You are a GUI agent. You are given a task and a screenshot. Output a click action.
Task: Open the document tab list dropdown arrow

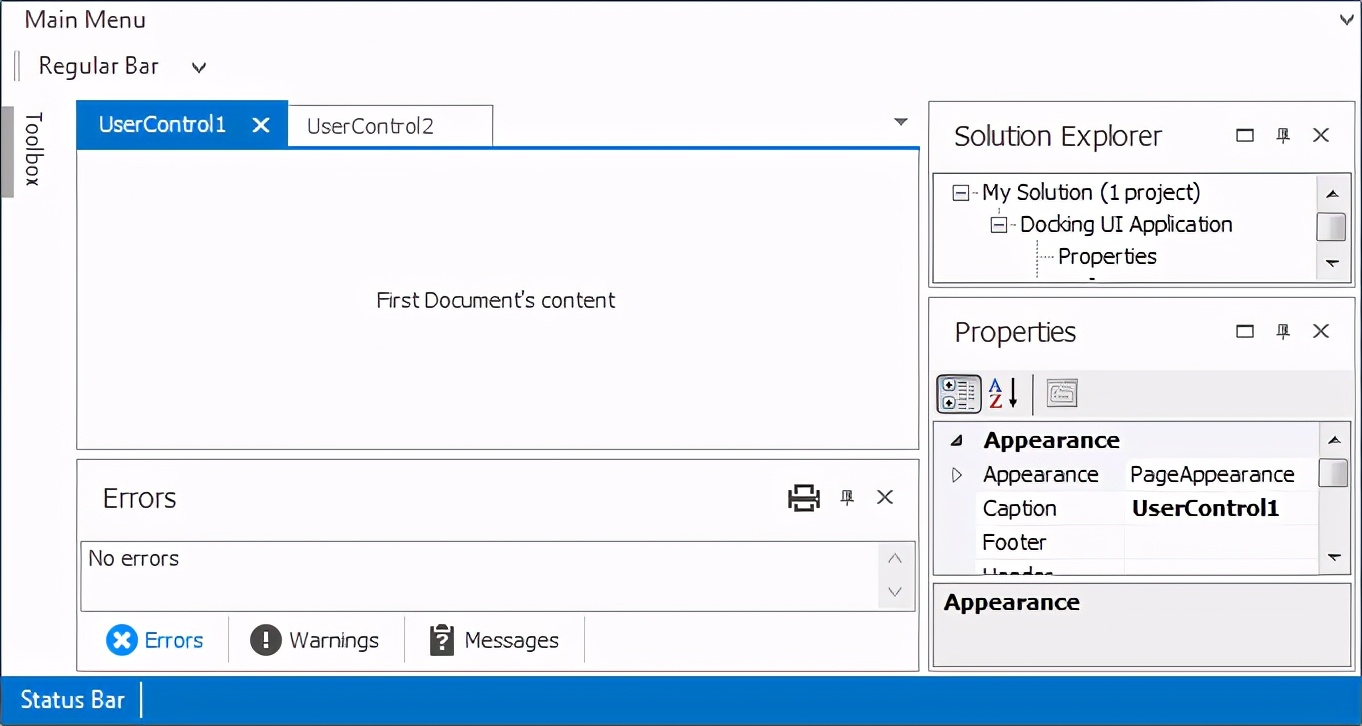[901, 121]
